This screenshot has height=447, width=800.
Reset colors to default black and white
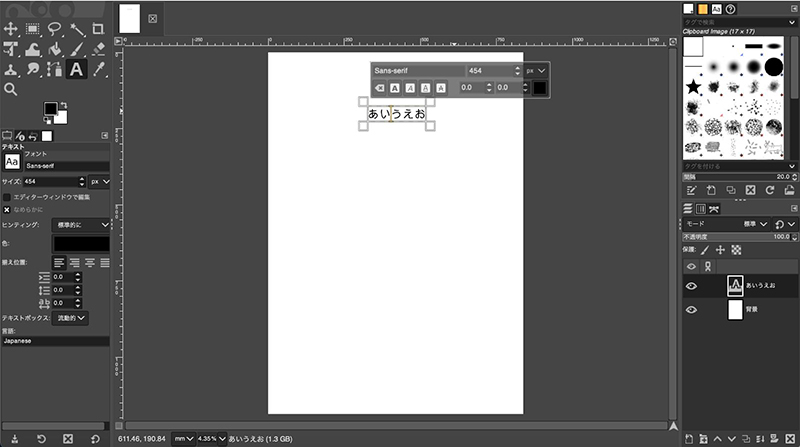pyautogui.click(x=47, y=120)
